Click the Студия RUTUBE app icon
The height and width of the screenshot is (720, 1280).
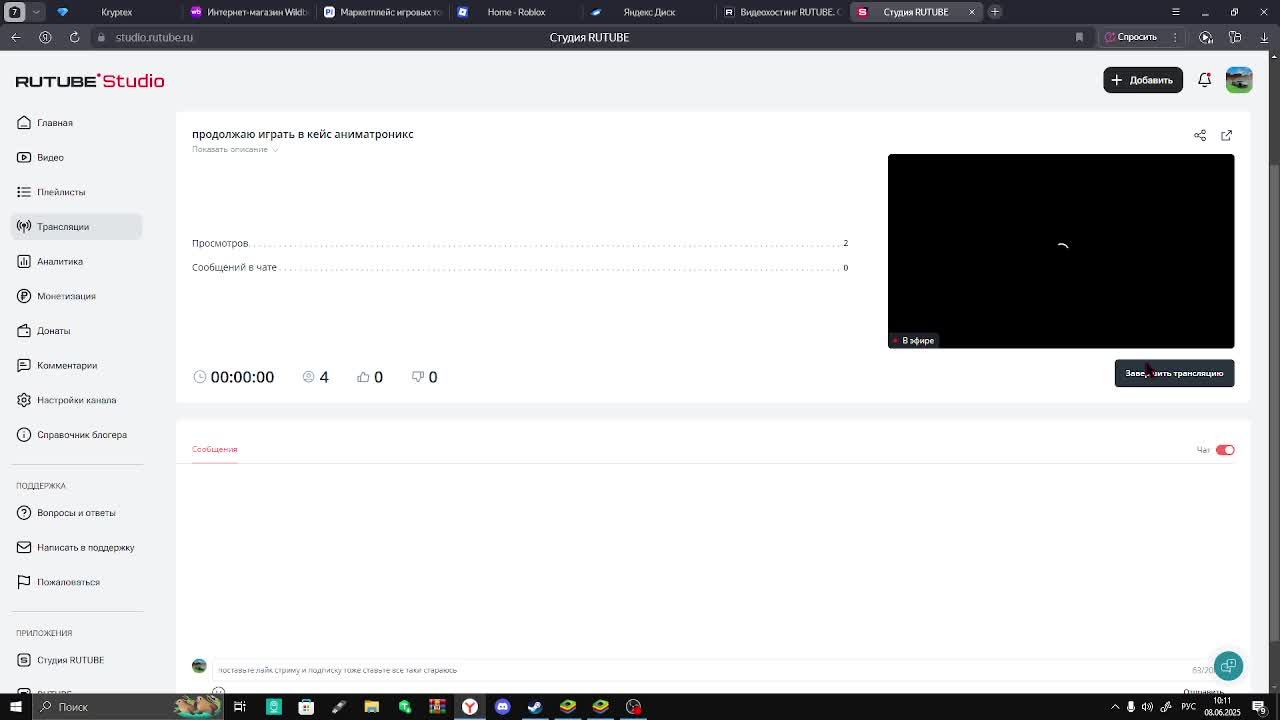[x=24, y=660]
